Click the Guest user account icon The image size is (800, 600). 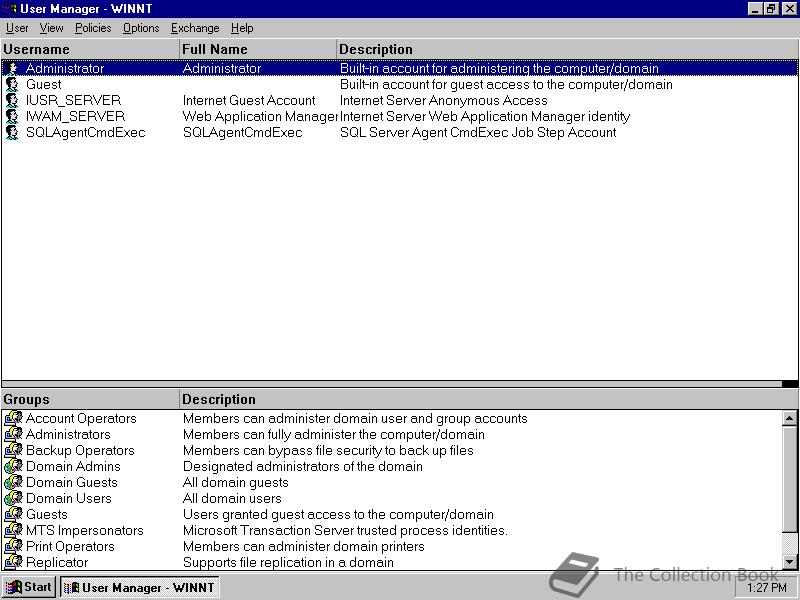pyautogui.click(x=12, y=84)
